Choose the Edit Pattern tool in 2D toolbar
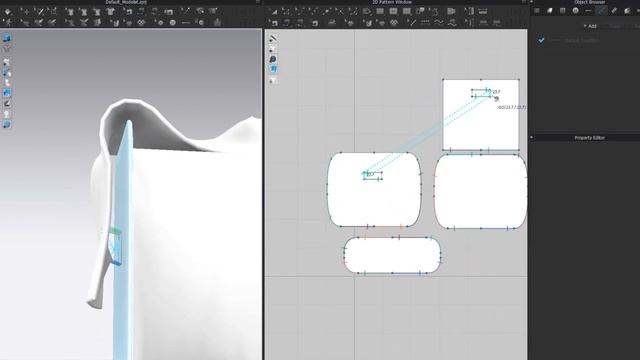The height and width of the screenshot is (360, 640). tap(287, 12)
